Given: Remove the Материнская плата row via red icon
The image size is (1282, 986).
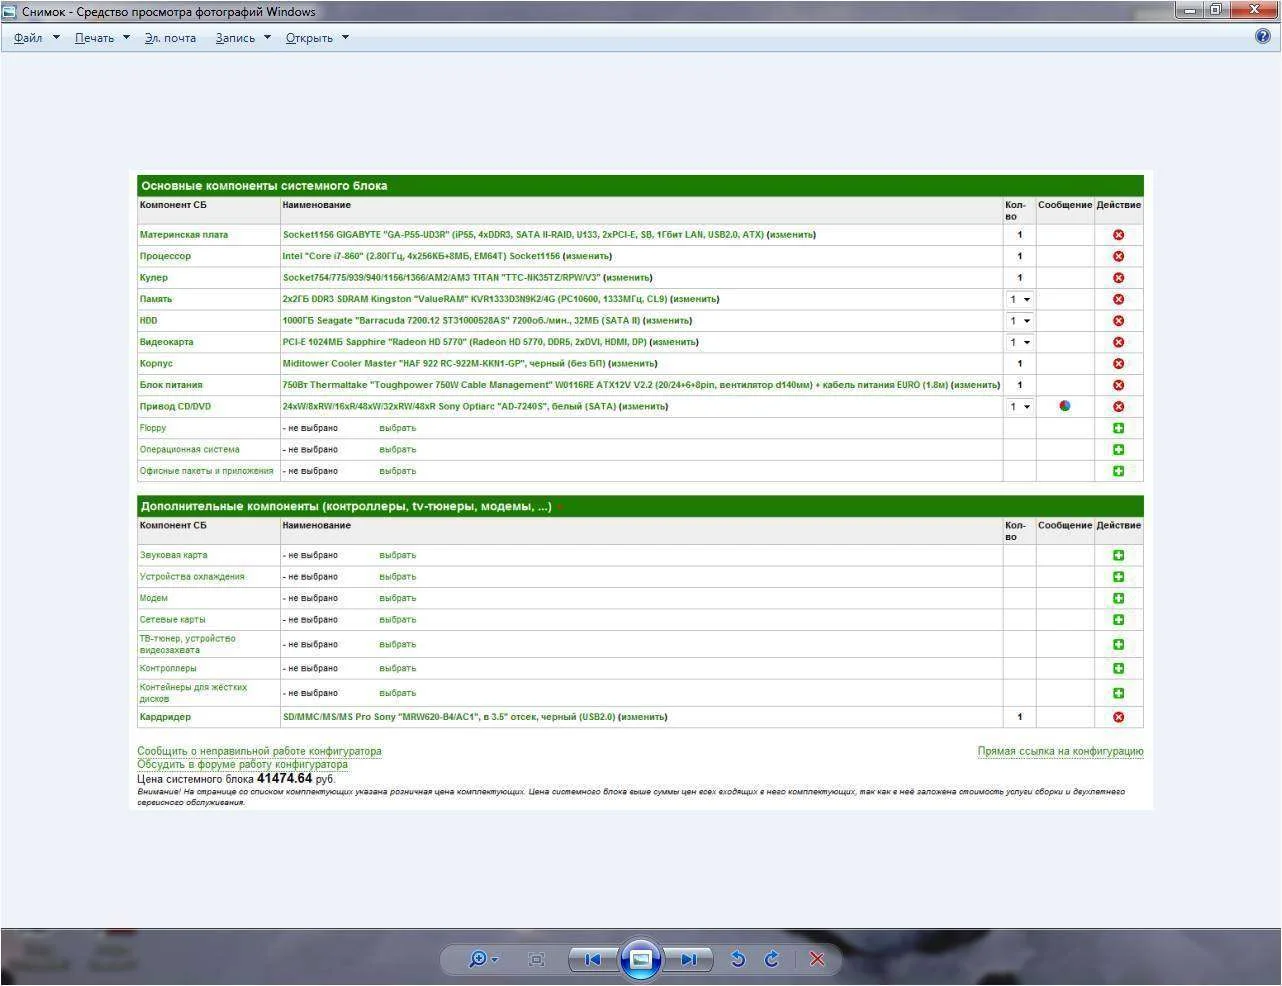Looking at the screenshot, I should (1118, 235).
